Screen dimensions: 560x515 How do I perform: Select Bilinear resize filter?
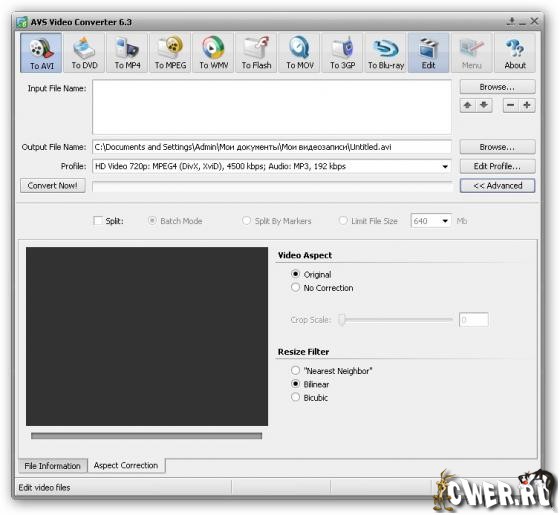(x=295, y=384)
